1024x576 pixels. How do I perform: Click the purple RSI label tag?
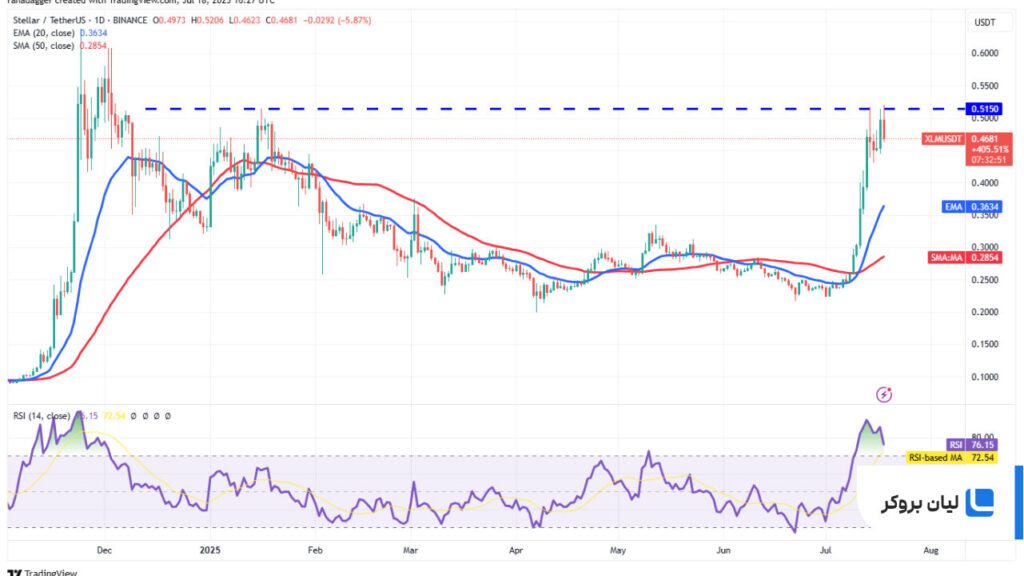955,445
